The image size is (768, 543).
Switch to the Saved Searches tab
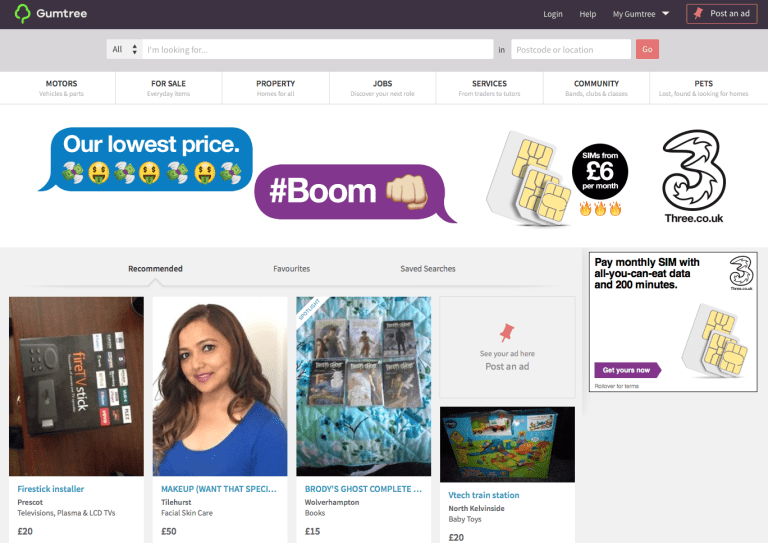point(427,269)
